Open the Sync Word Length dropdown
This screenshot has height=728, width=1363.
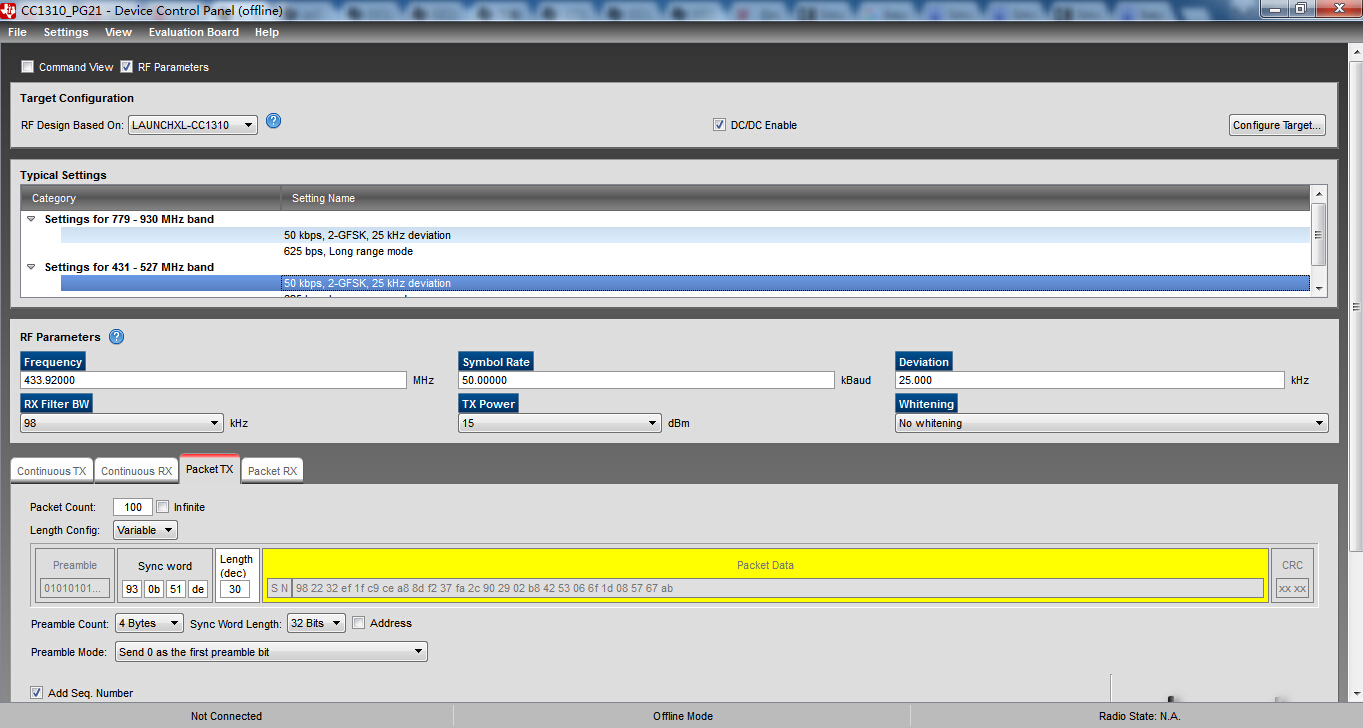pos(317,623)
